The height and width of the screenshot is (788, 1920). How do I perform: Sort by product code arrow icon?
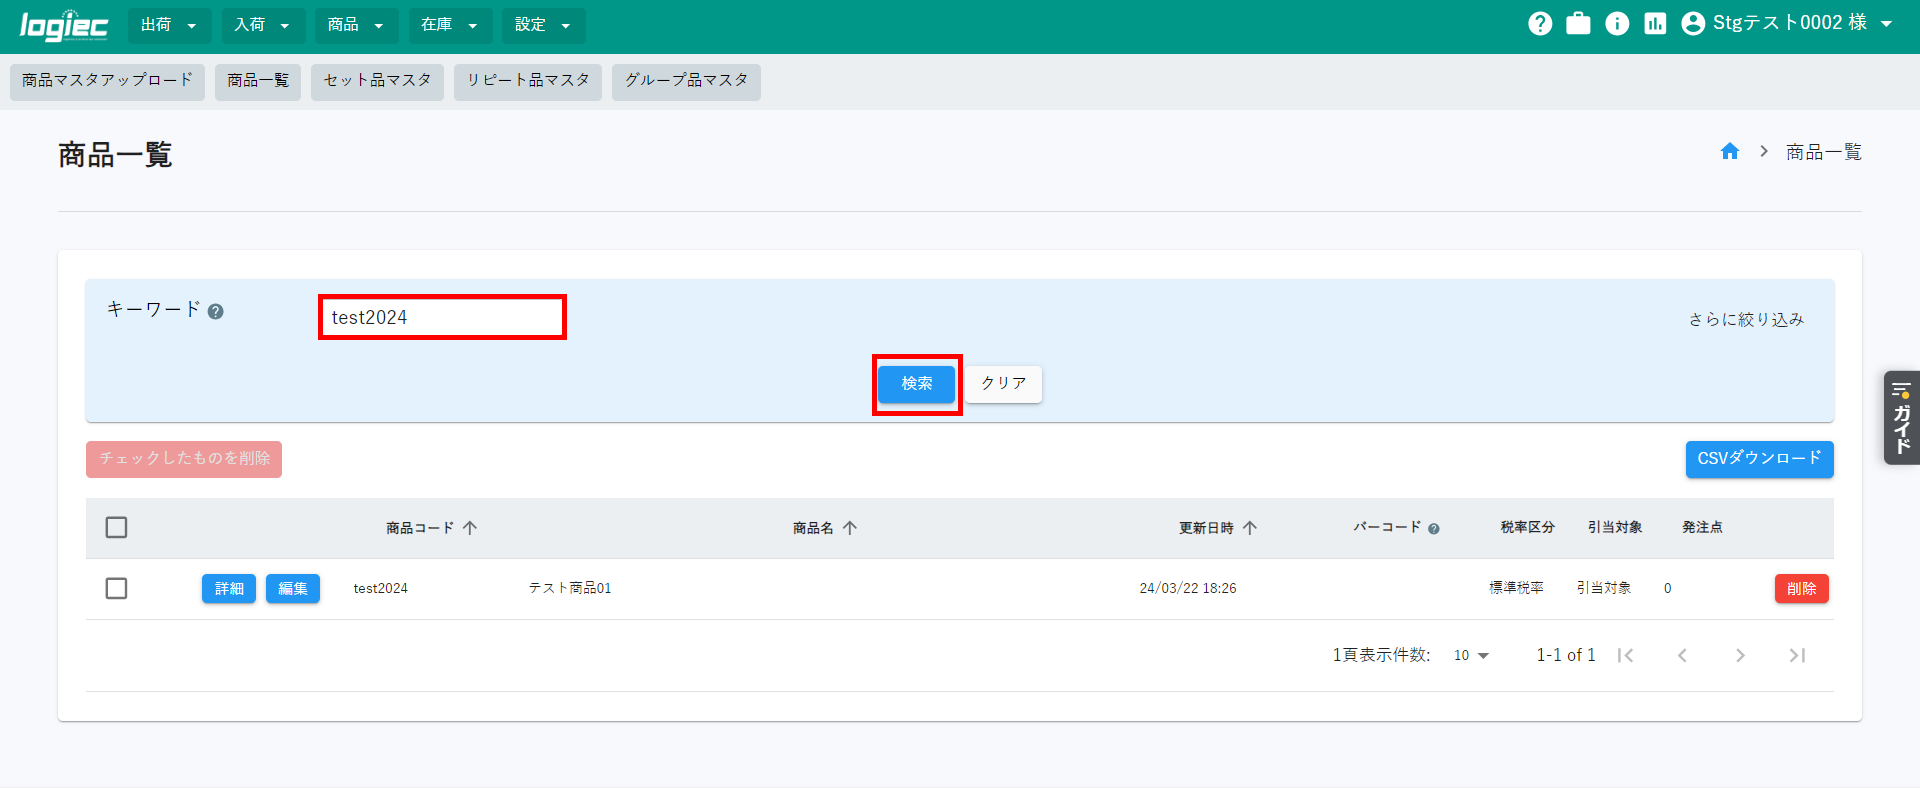[470, 528]
